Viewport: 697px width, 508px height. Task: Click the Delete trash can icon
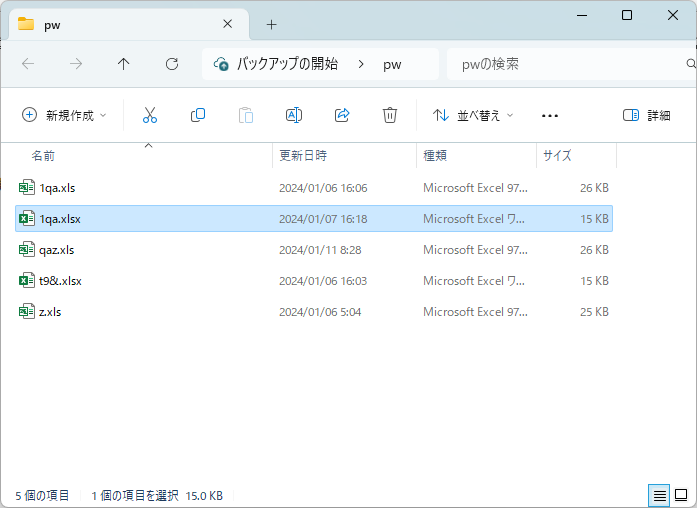[390, 115]
